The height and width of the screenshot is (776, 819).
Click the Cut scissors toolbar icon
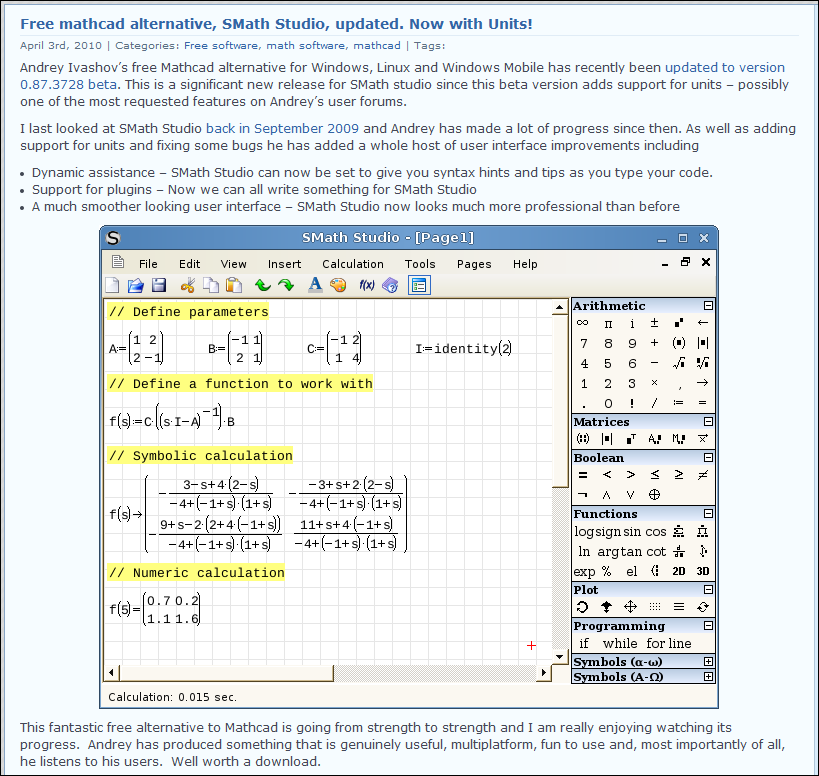point(187,286)
